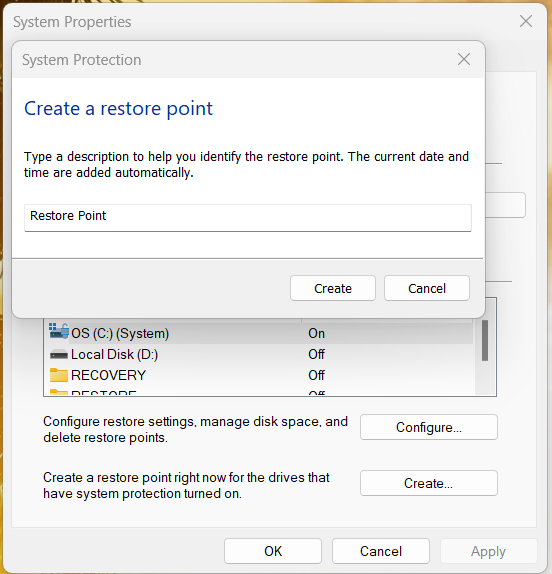Cancel the Create a restore point dialog
Viewport: 552px width, 574px height.
(x=427, y=288)
